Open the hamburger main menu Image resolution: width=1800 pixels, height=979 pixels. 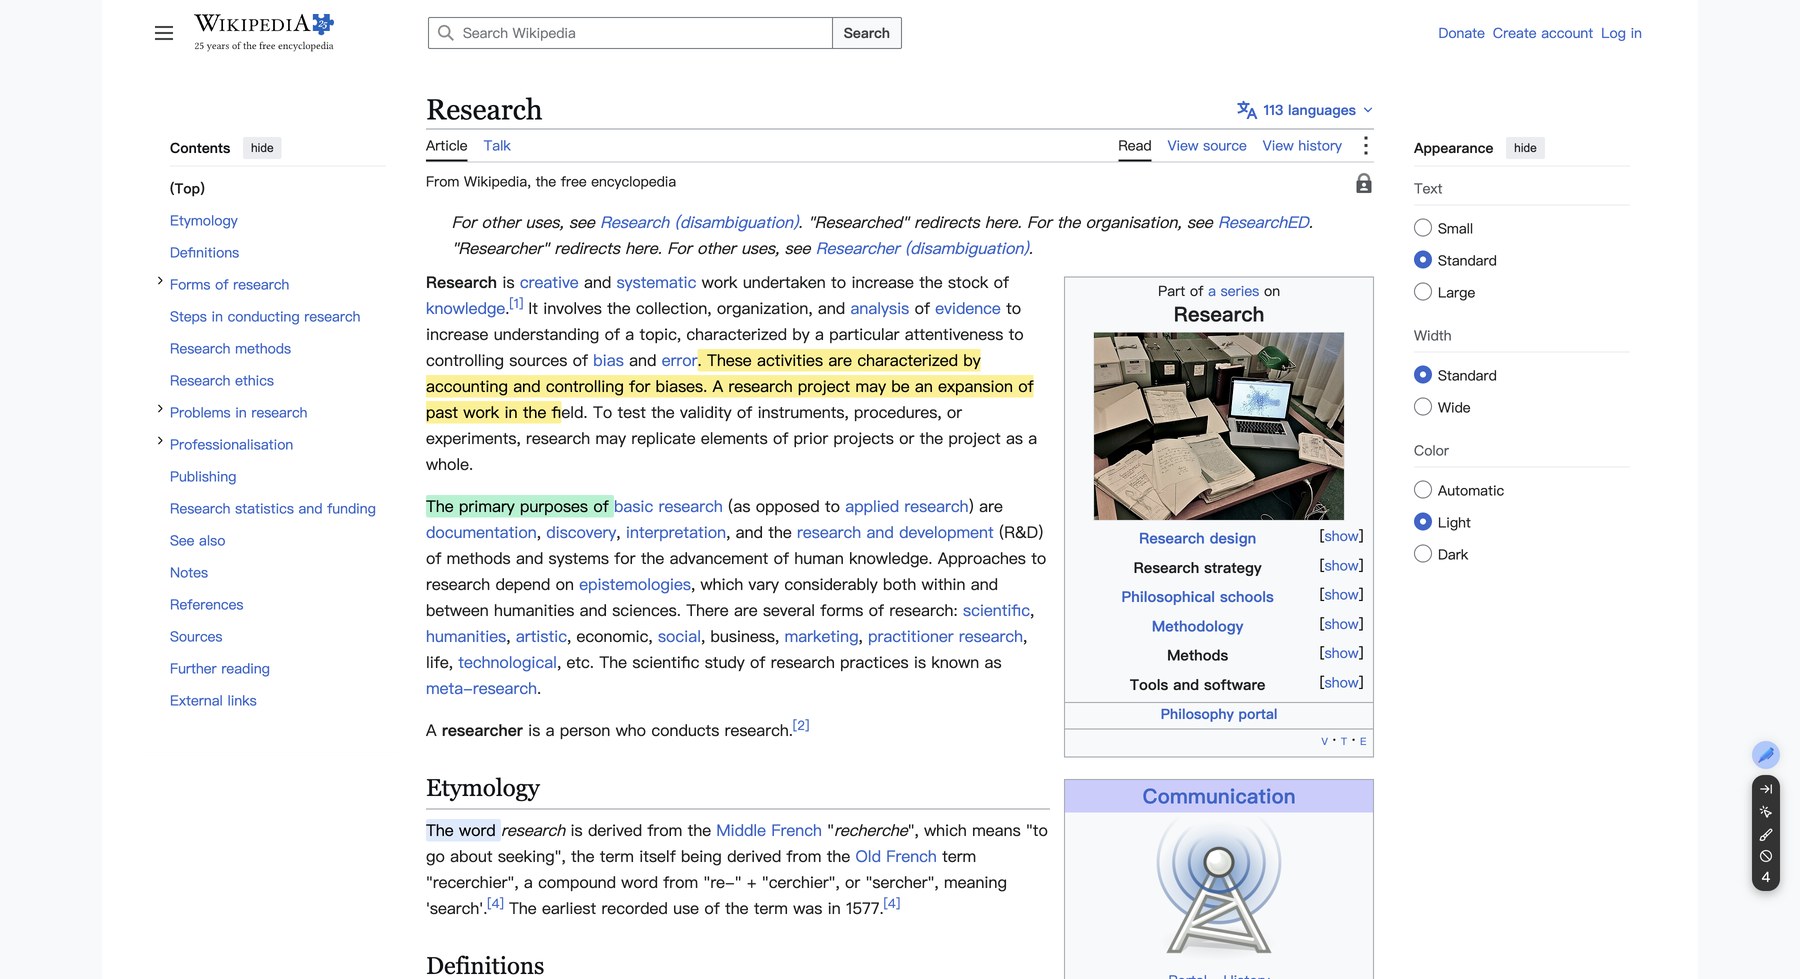tap(164, 33)
